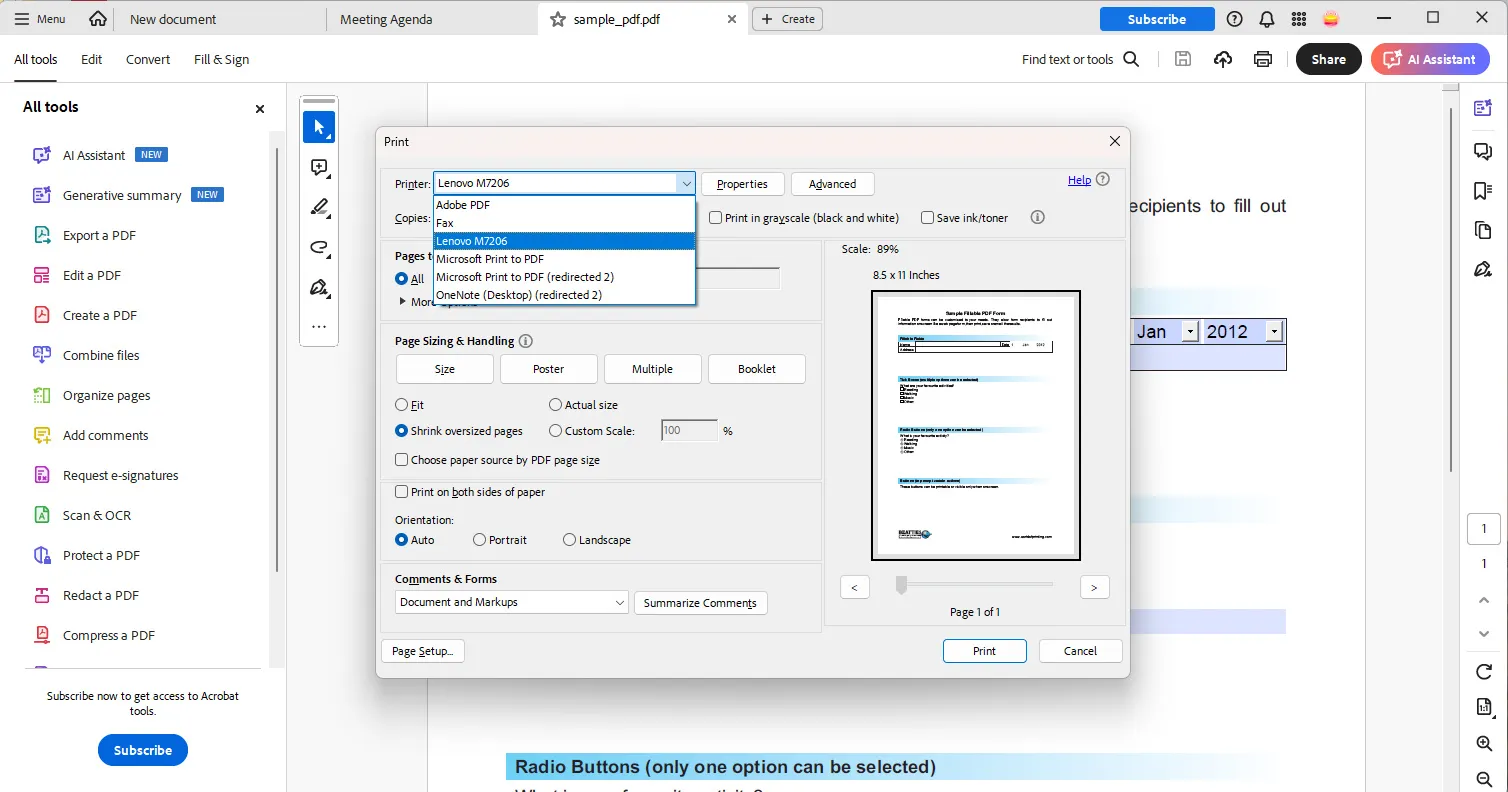Select the arrow selection tool

tap(318, 127)
